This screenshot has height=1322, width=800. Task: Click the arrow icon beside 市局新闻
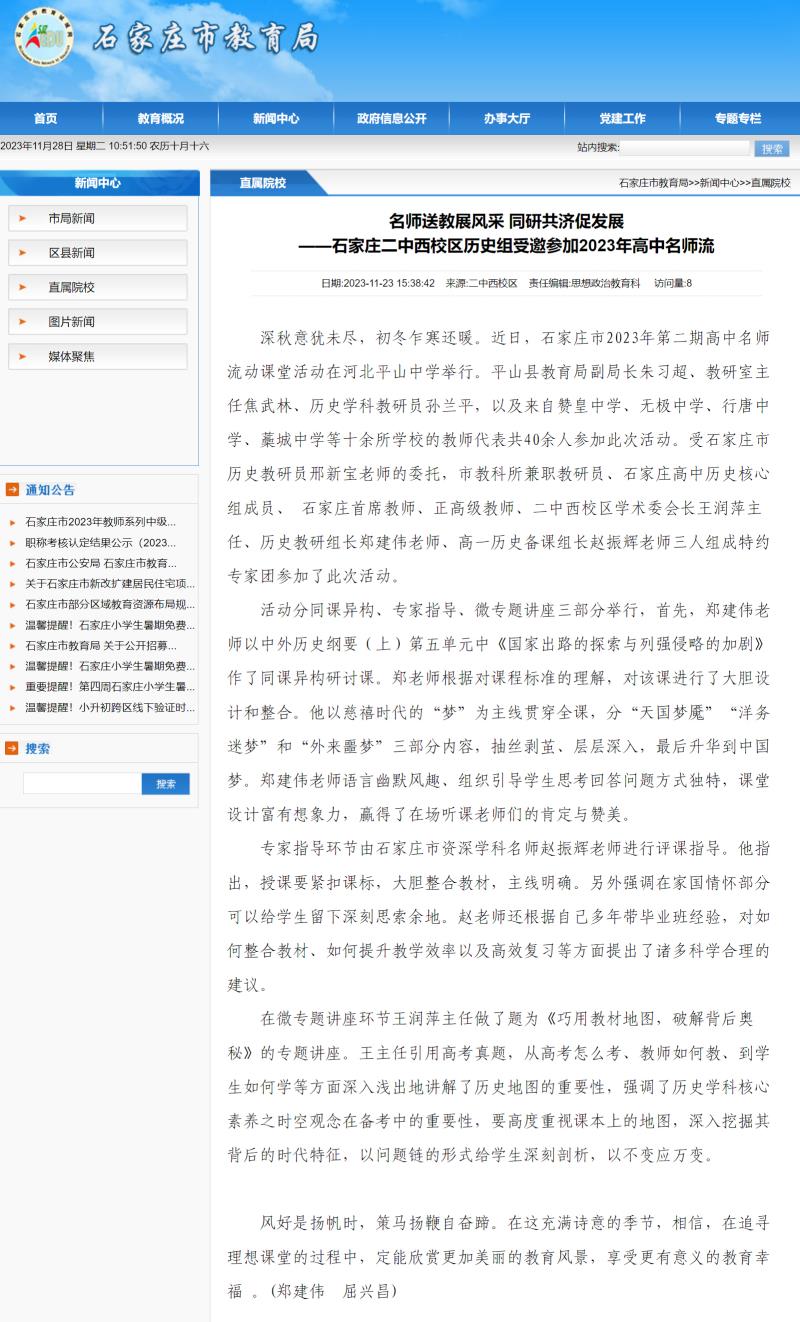tap(22, 218)
